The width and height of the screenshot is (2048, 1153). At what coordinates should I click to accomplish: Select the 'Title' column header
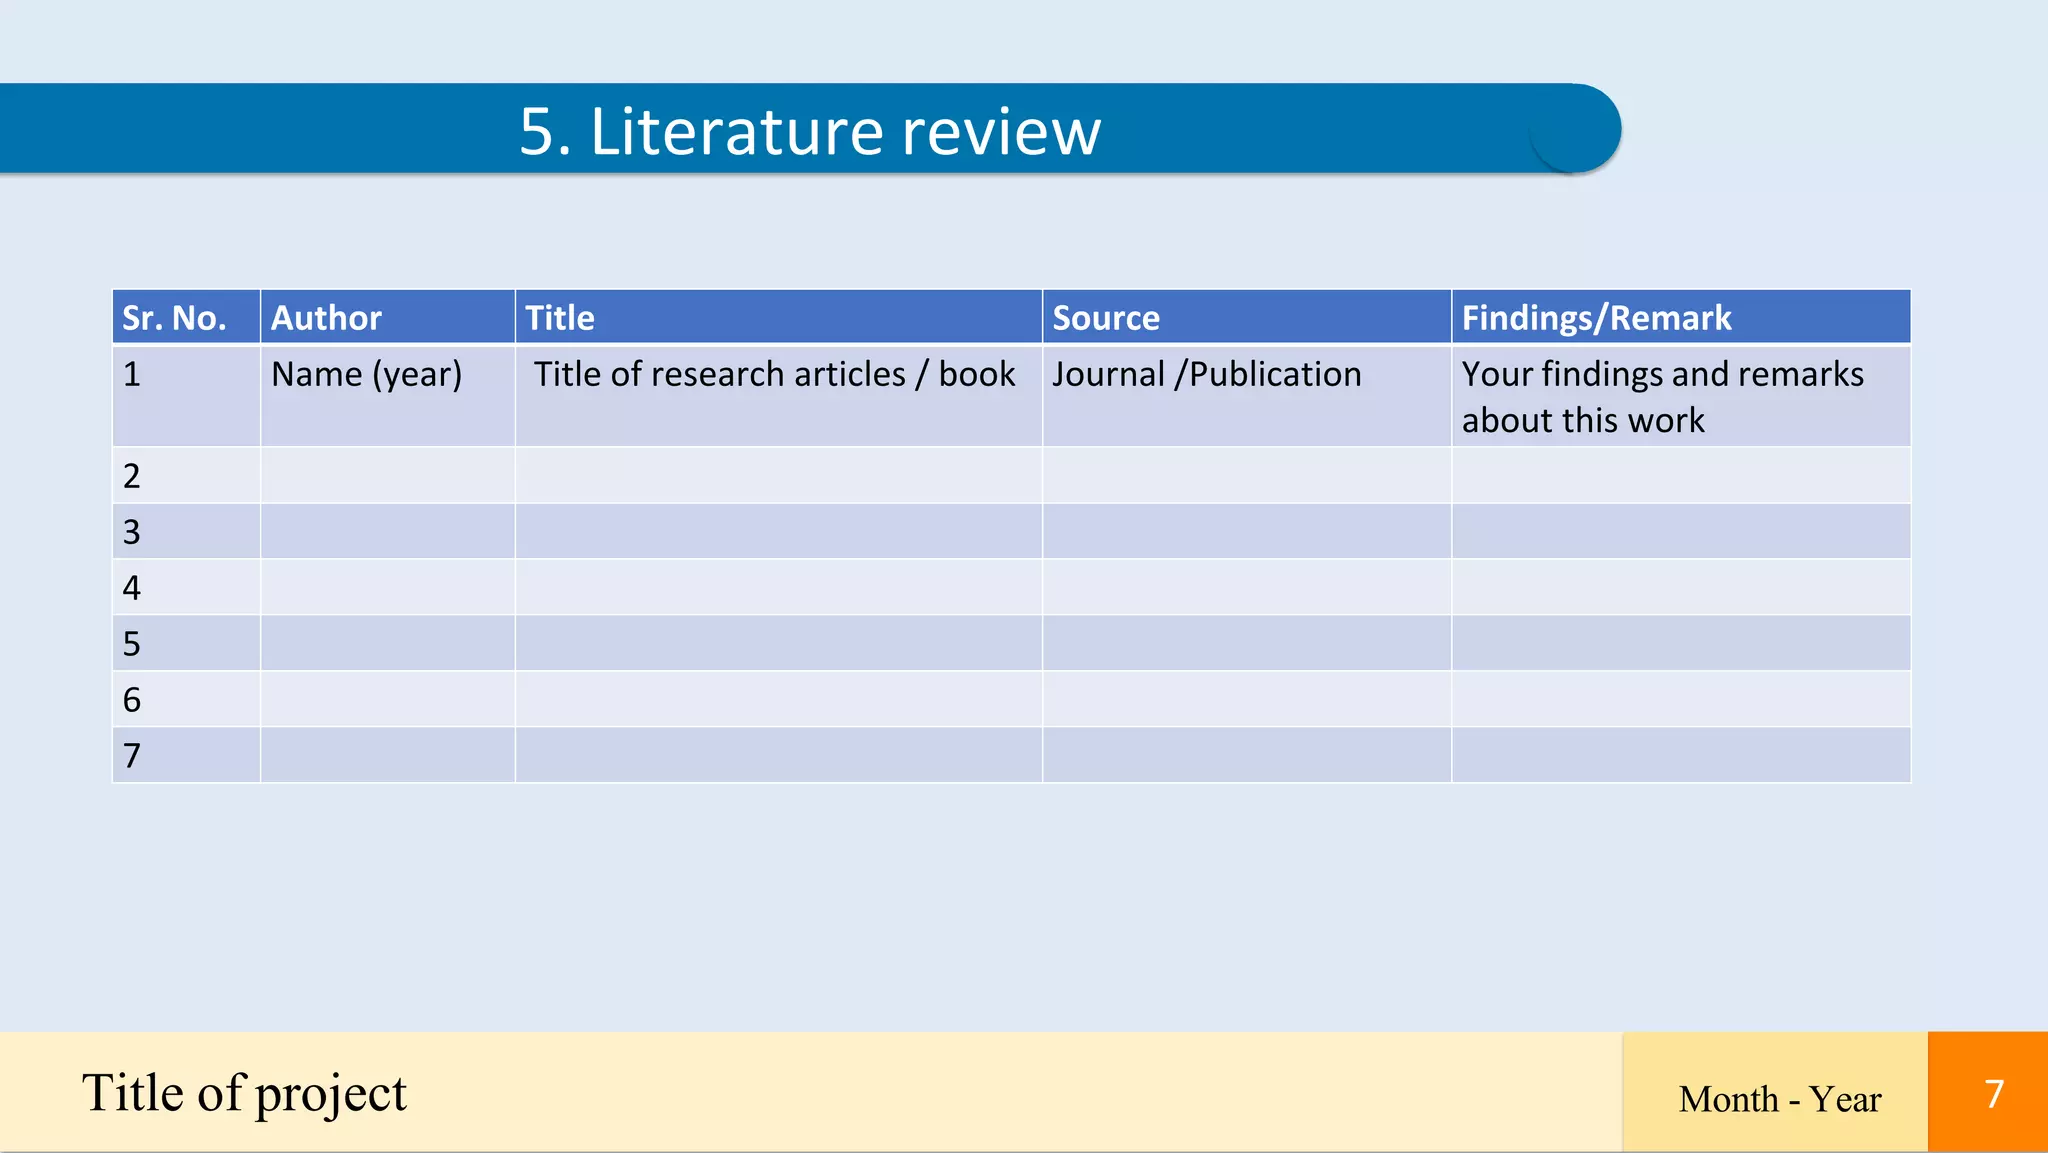(x=779, y=317)
